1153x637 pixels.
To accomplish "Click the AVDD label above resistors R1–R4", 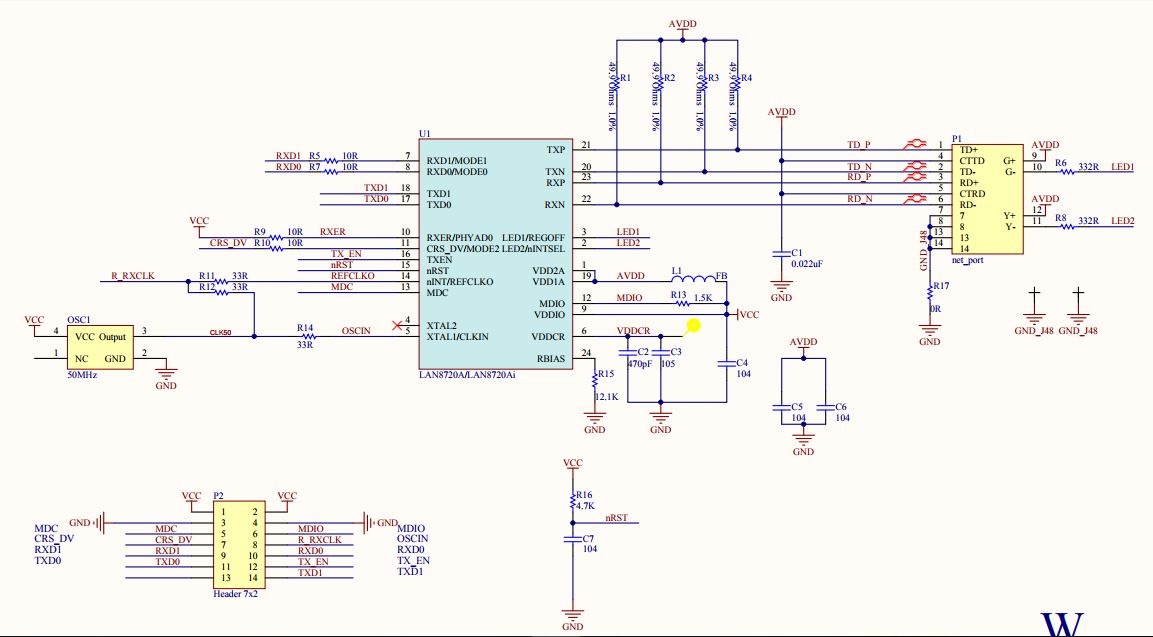I will pos(682,24).
